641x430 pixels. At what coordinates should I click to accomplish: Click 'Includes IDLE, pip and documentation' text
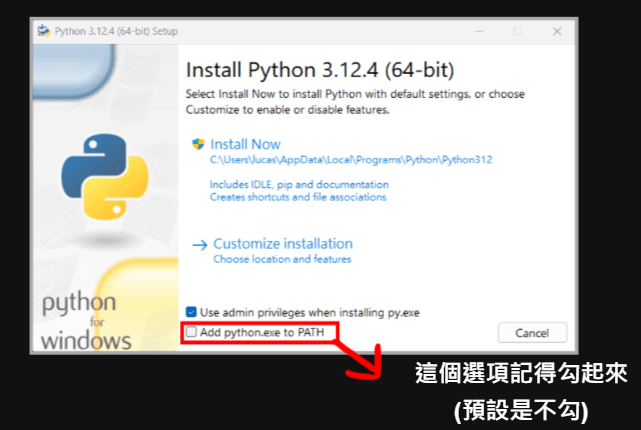(299, 185)
